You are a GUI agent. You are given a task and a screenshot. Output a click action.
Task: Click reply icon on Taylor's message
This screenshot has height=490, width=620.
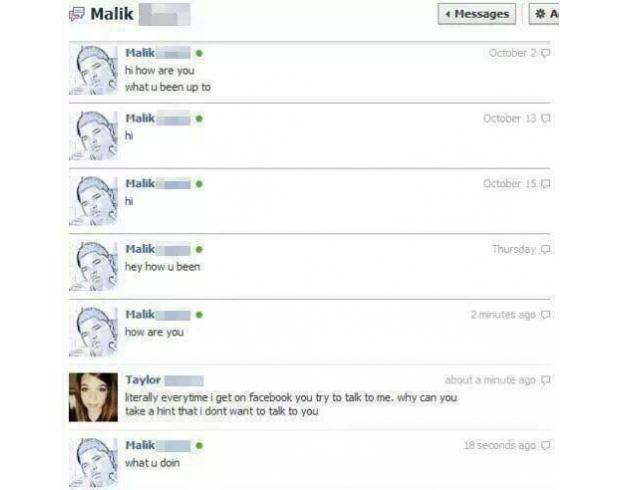[x=546, y=380]
